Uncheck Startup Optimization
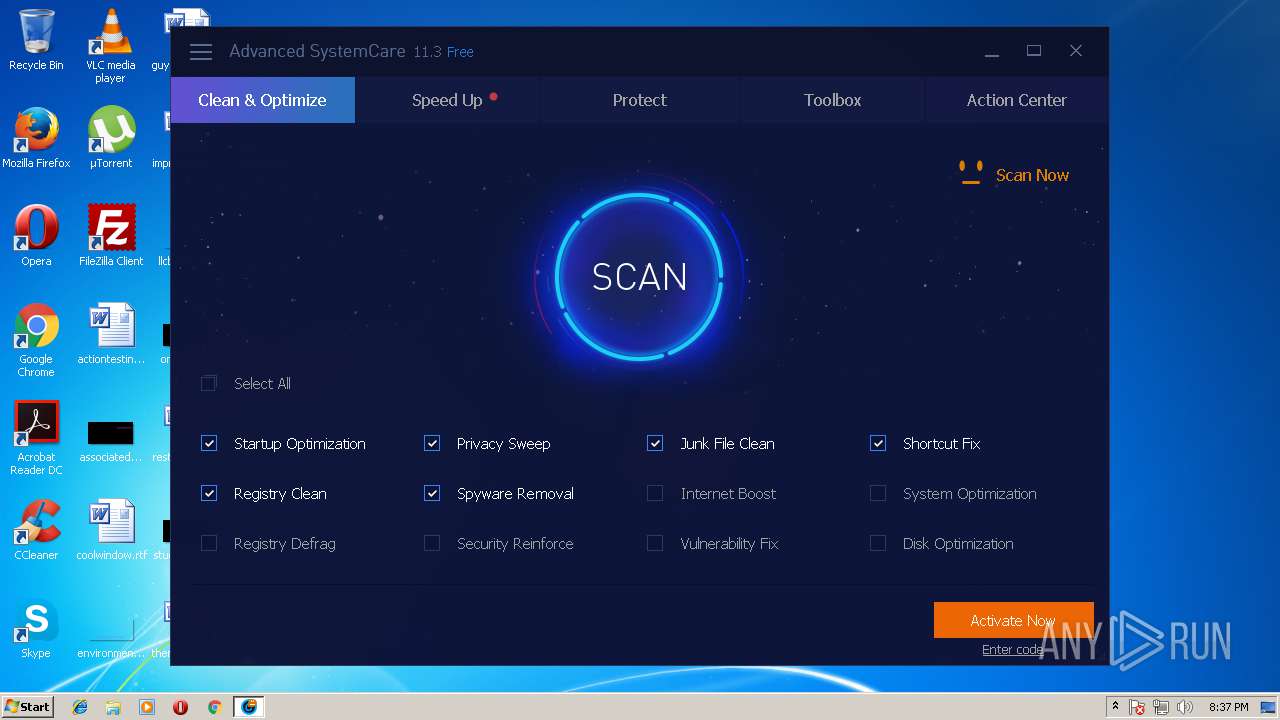This screenshot has height=720, width=1280. (x=209, y=443)
